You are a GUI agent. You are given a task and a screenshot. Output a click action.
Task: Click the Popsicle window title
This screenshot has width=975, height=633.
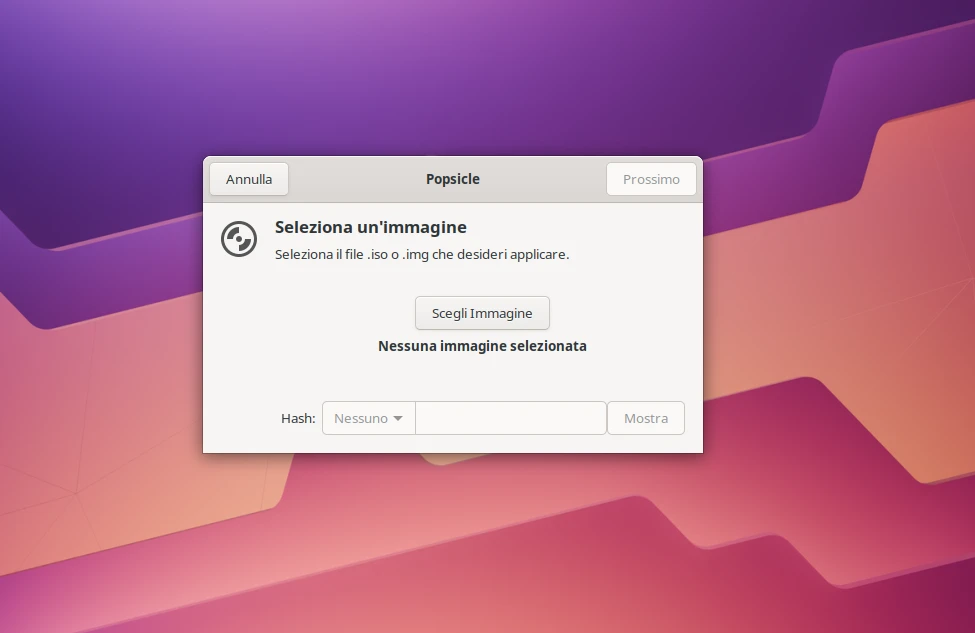(x=453, y=179)
